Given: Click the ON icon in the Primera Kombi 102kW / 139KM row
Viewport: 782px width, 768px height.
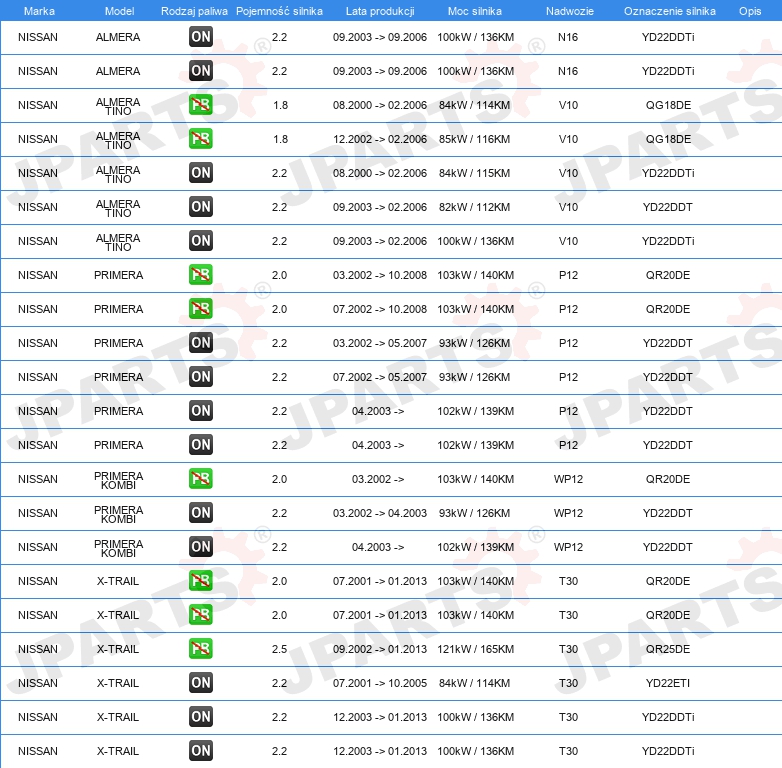Looking at the screenshot, I should (200, 547).
